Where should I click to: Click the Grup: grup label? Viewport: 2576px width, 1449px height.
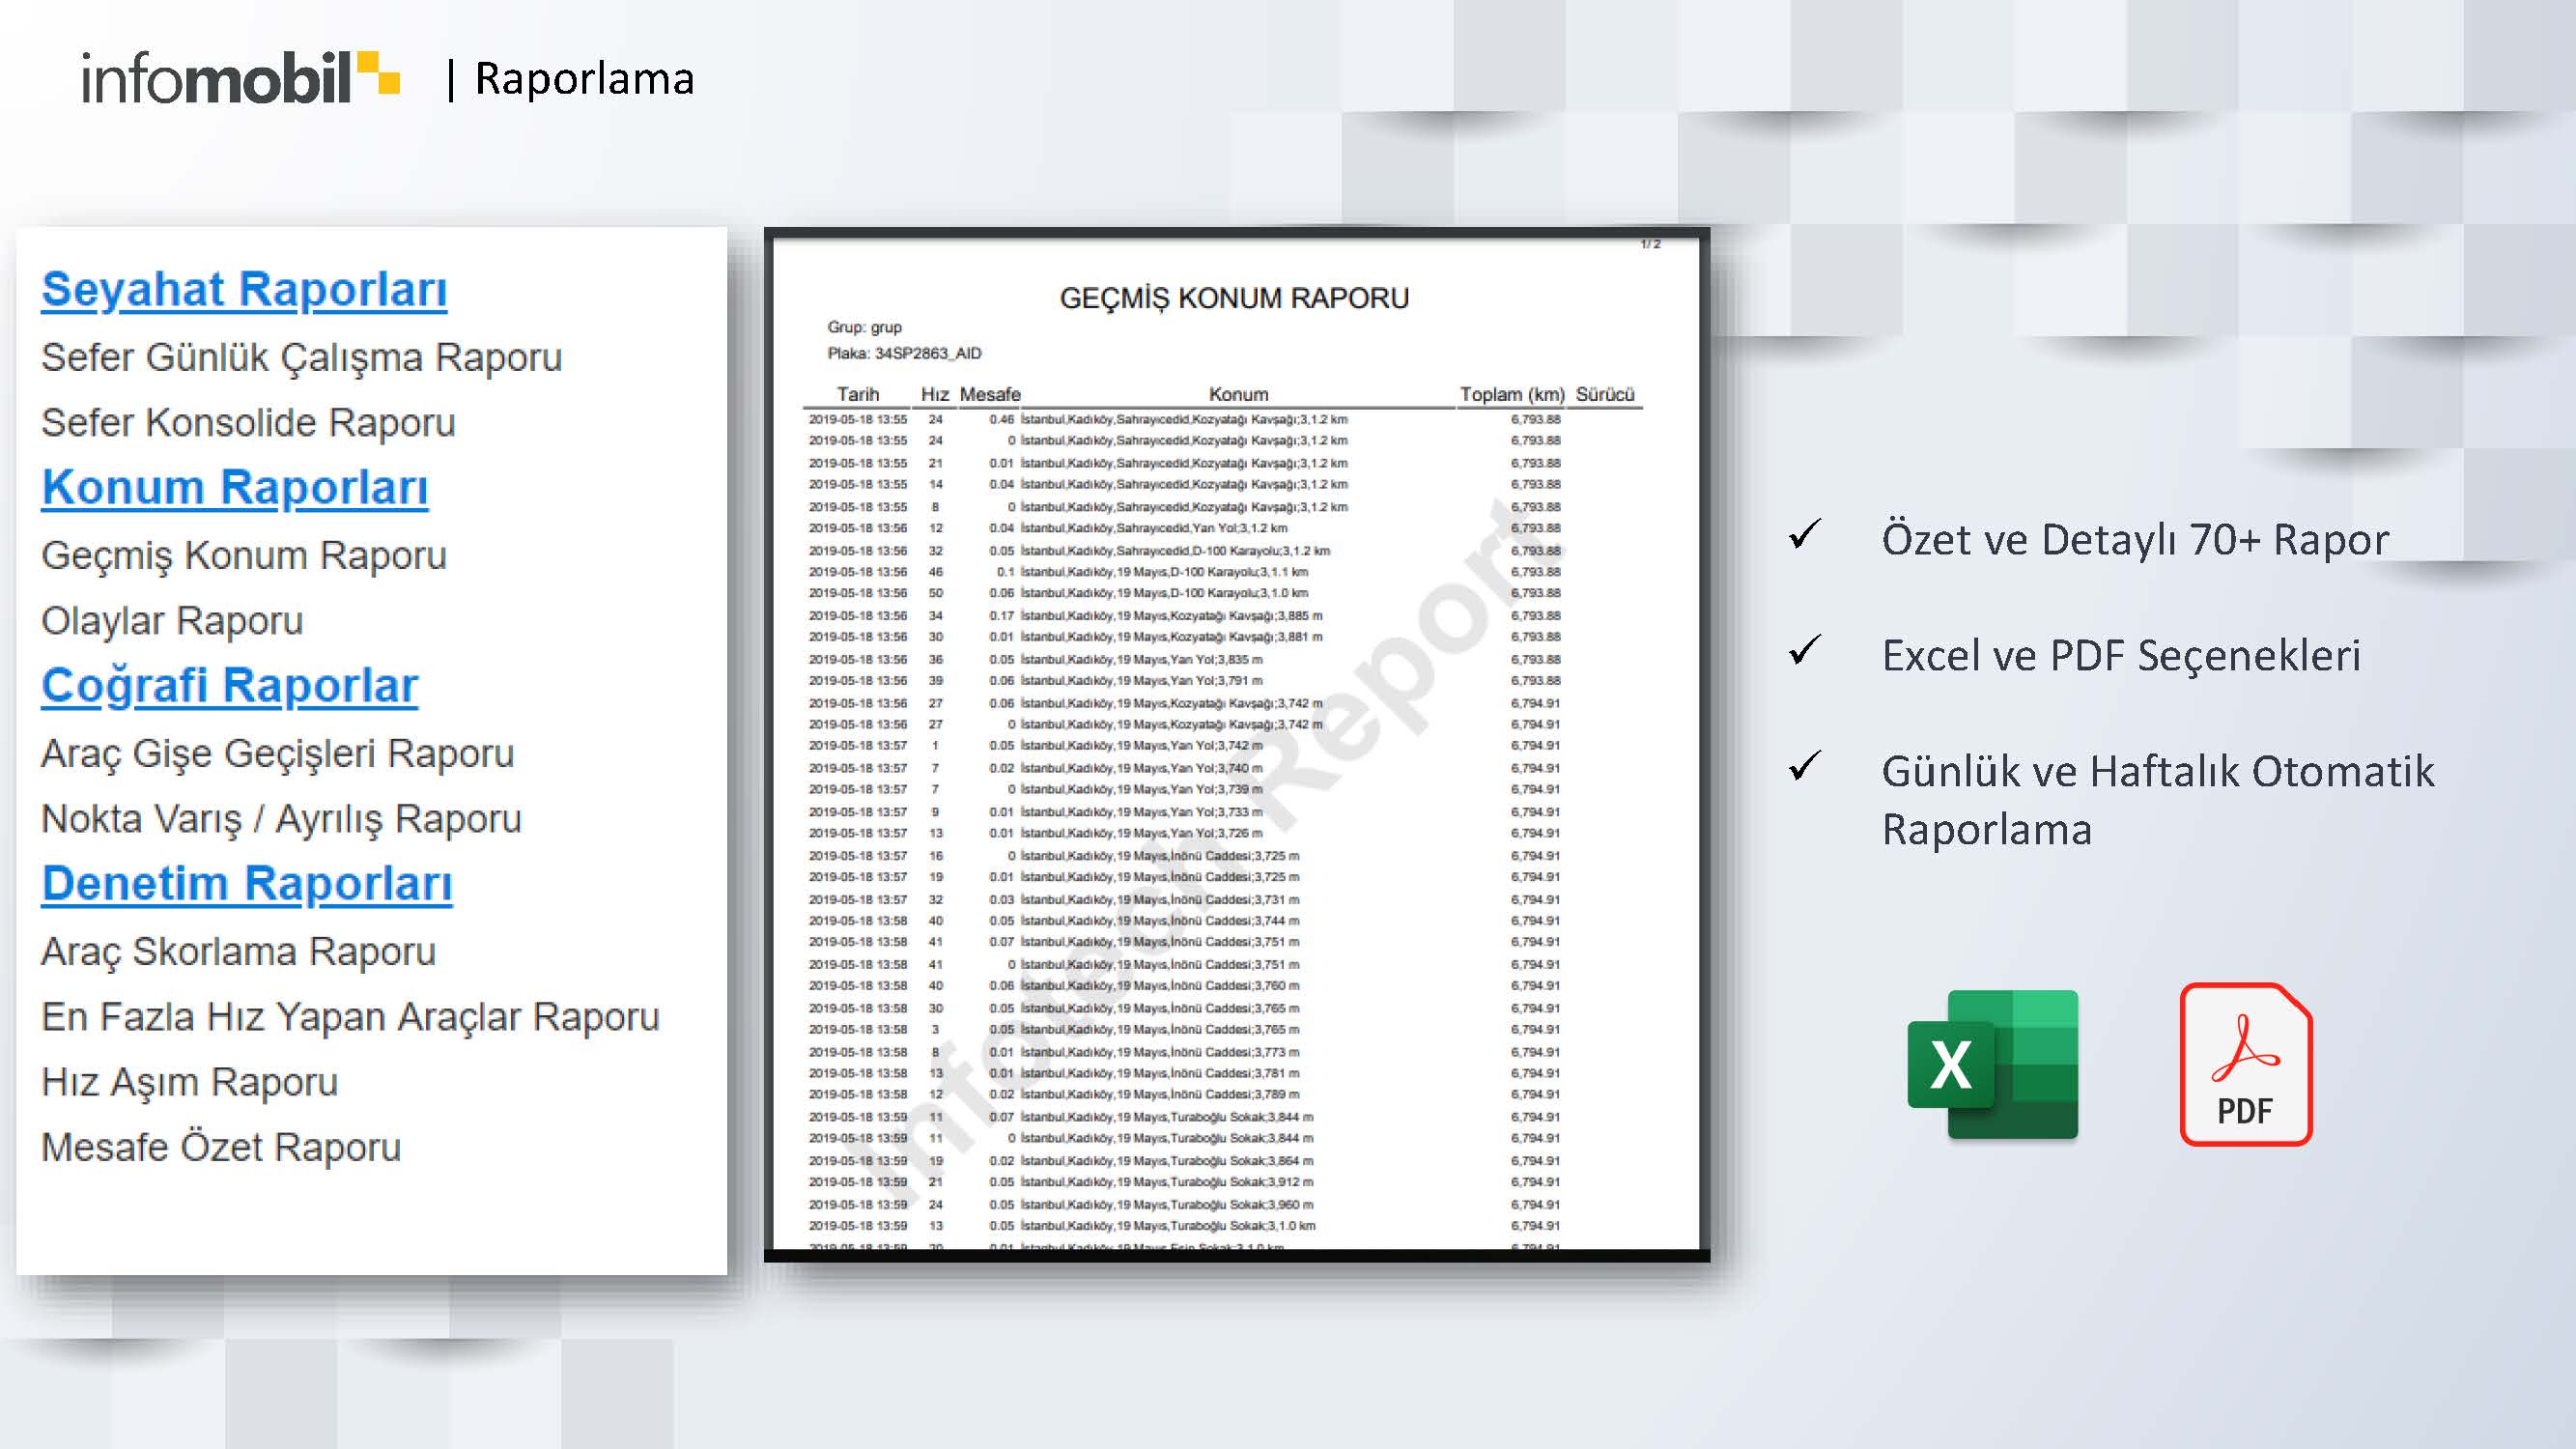pos(864,327)
